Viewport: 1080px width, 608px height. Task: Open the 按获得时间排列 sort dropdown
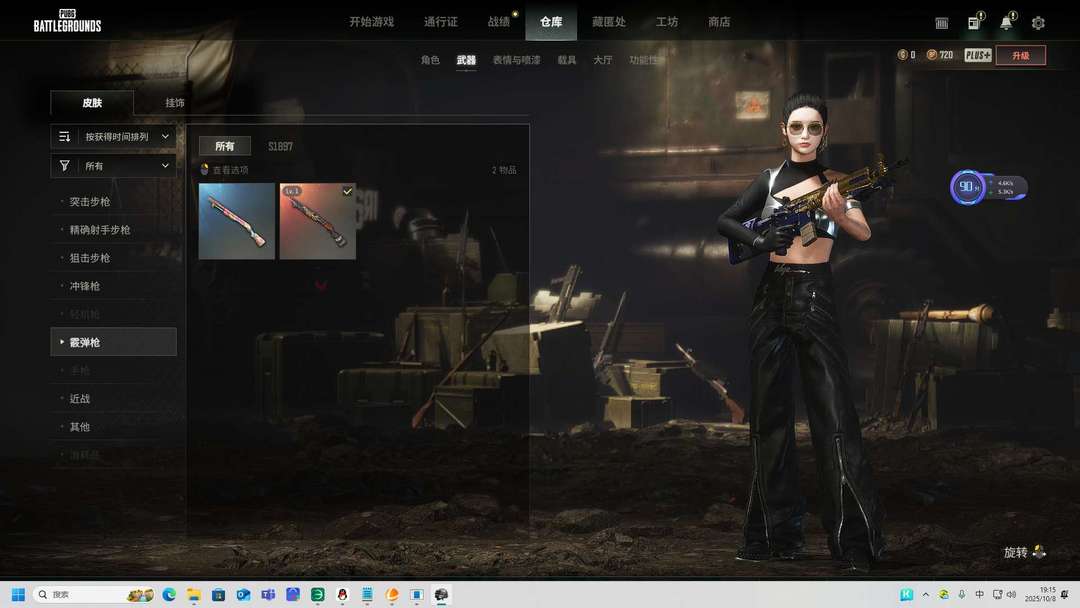tap(114, 136)
